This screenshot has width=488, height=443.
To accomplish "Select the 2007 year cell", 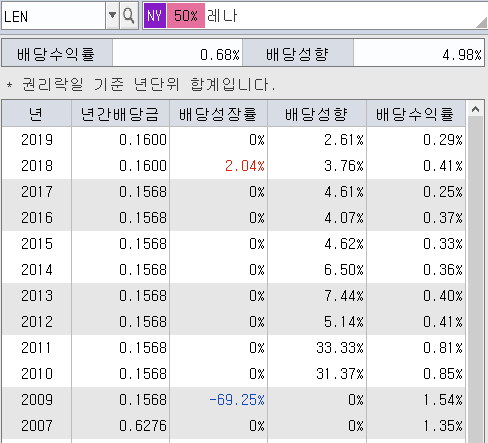I will coord(37,426).
